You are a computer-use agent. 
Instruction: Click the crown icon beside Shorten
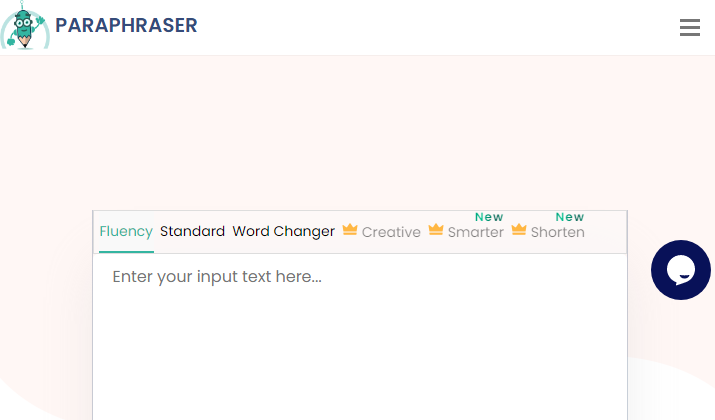tap(519, 229)
